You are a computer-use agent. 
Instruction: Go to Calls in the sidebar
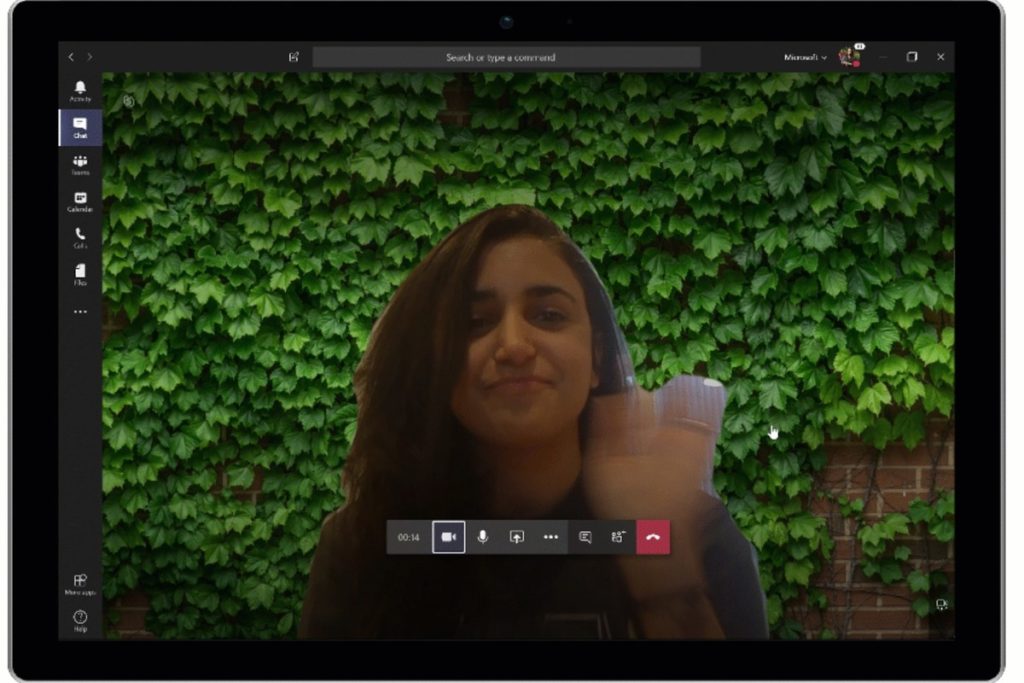(x=80, y=237)
